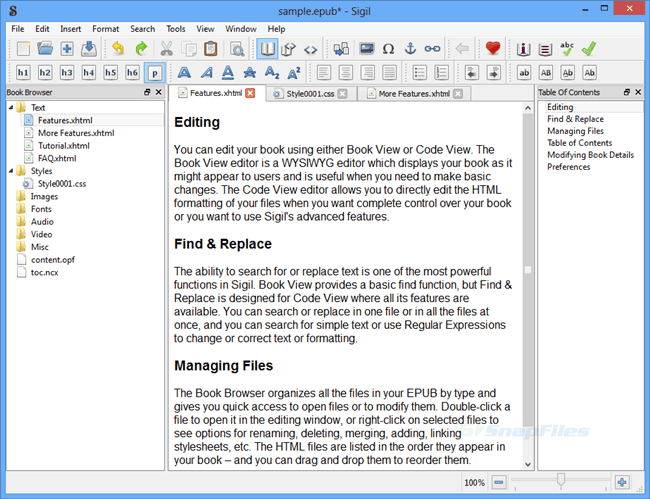This screenshot has height=499, width=650.
Task: Toggle bold formatting
Action: coord(184,73)
